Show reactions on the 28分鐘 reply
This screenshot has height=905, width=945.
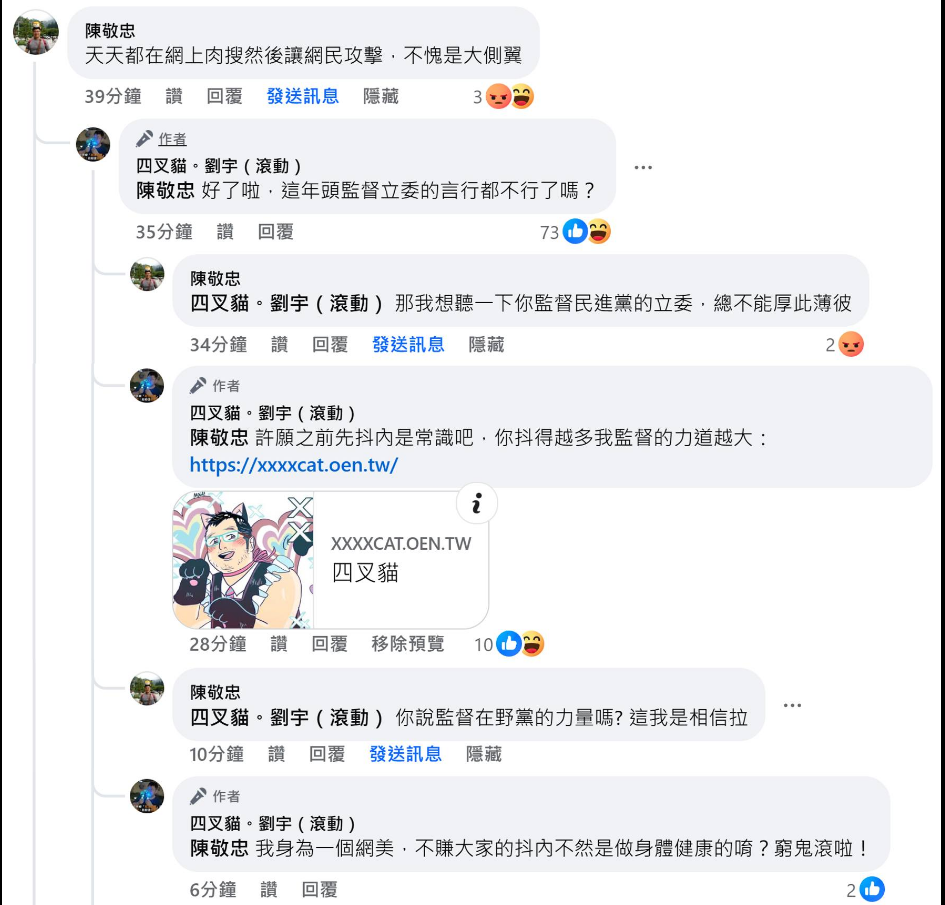(509, 644)
